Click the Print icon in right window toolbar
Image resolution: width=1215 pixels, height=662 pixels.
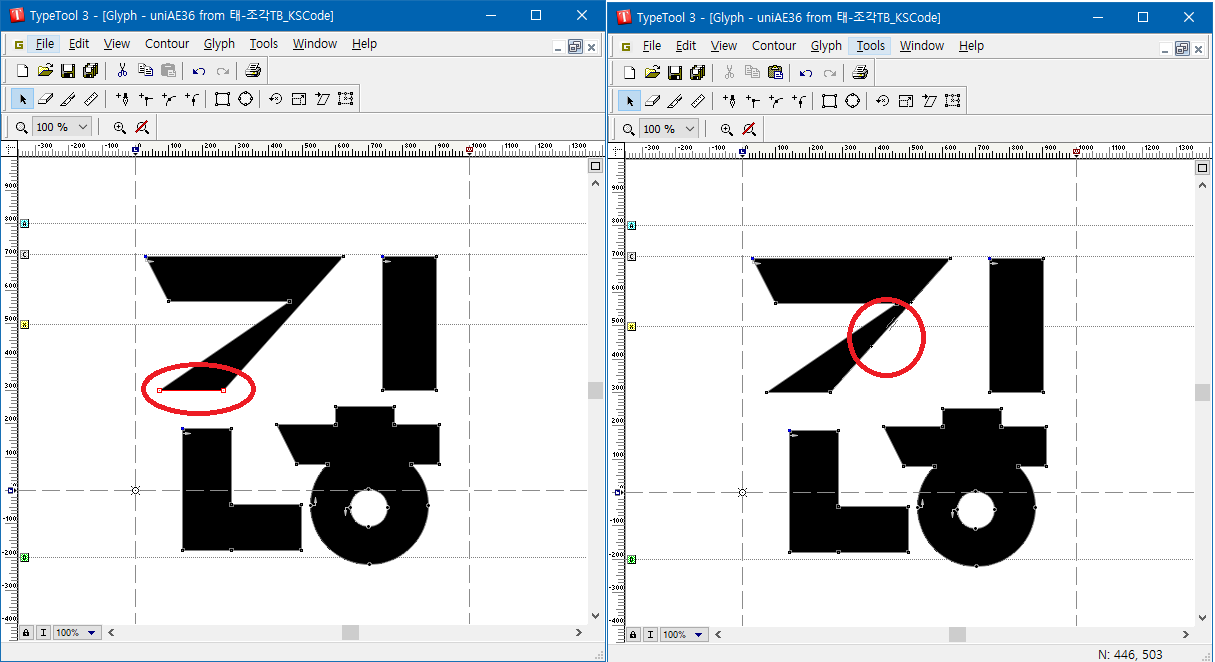tap(860, 72)
